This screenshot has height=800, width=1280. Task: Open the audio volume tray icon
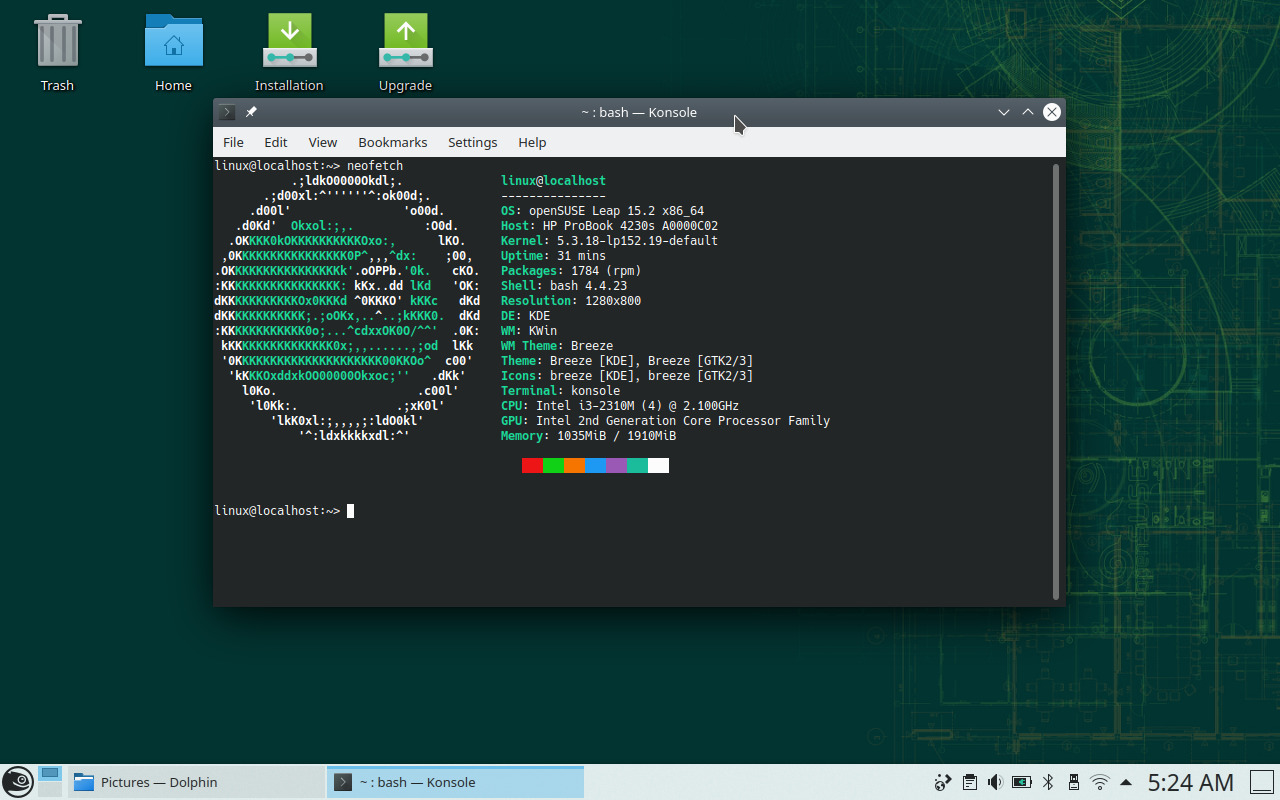click(995, 782)
